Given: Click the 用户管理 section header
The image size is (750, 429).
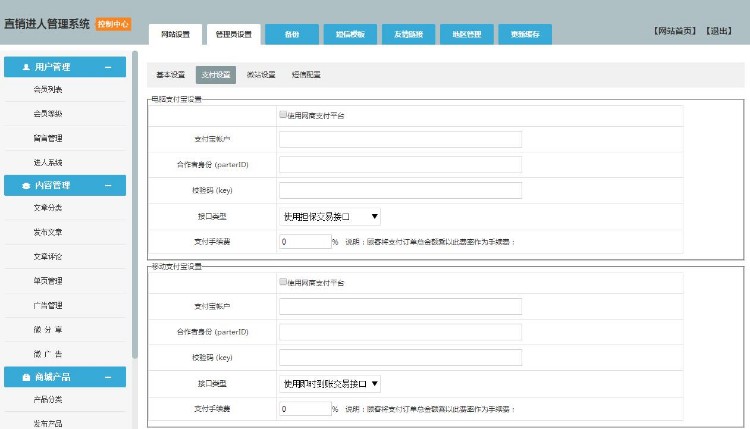Looking at the screenshot, I should 65,67.
